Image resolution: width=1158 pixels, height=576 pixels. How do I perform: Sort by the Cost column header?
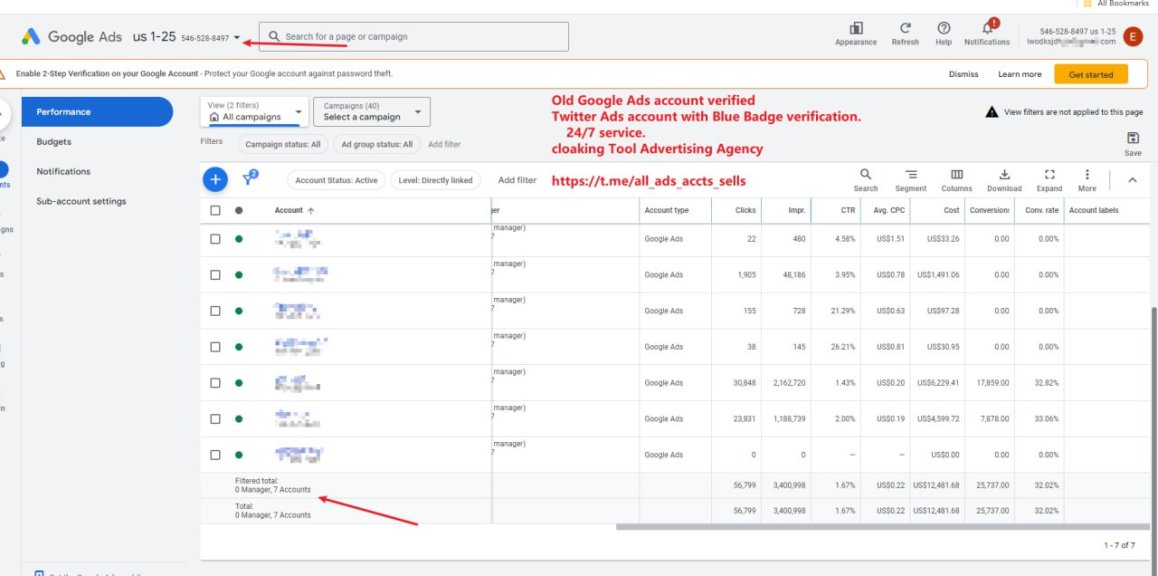point(951,210)
